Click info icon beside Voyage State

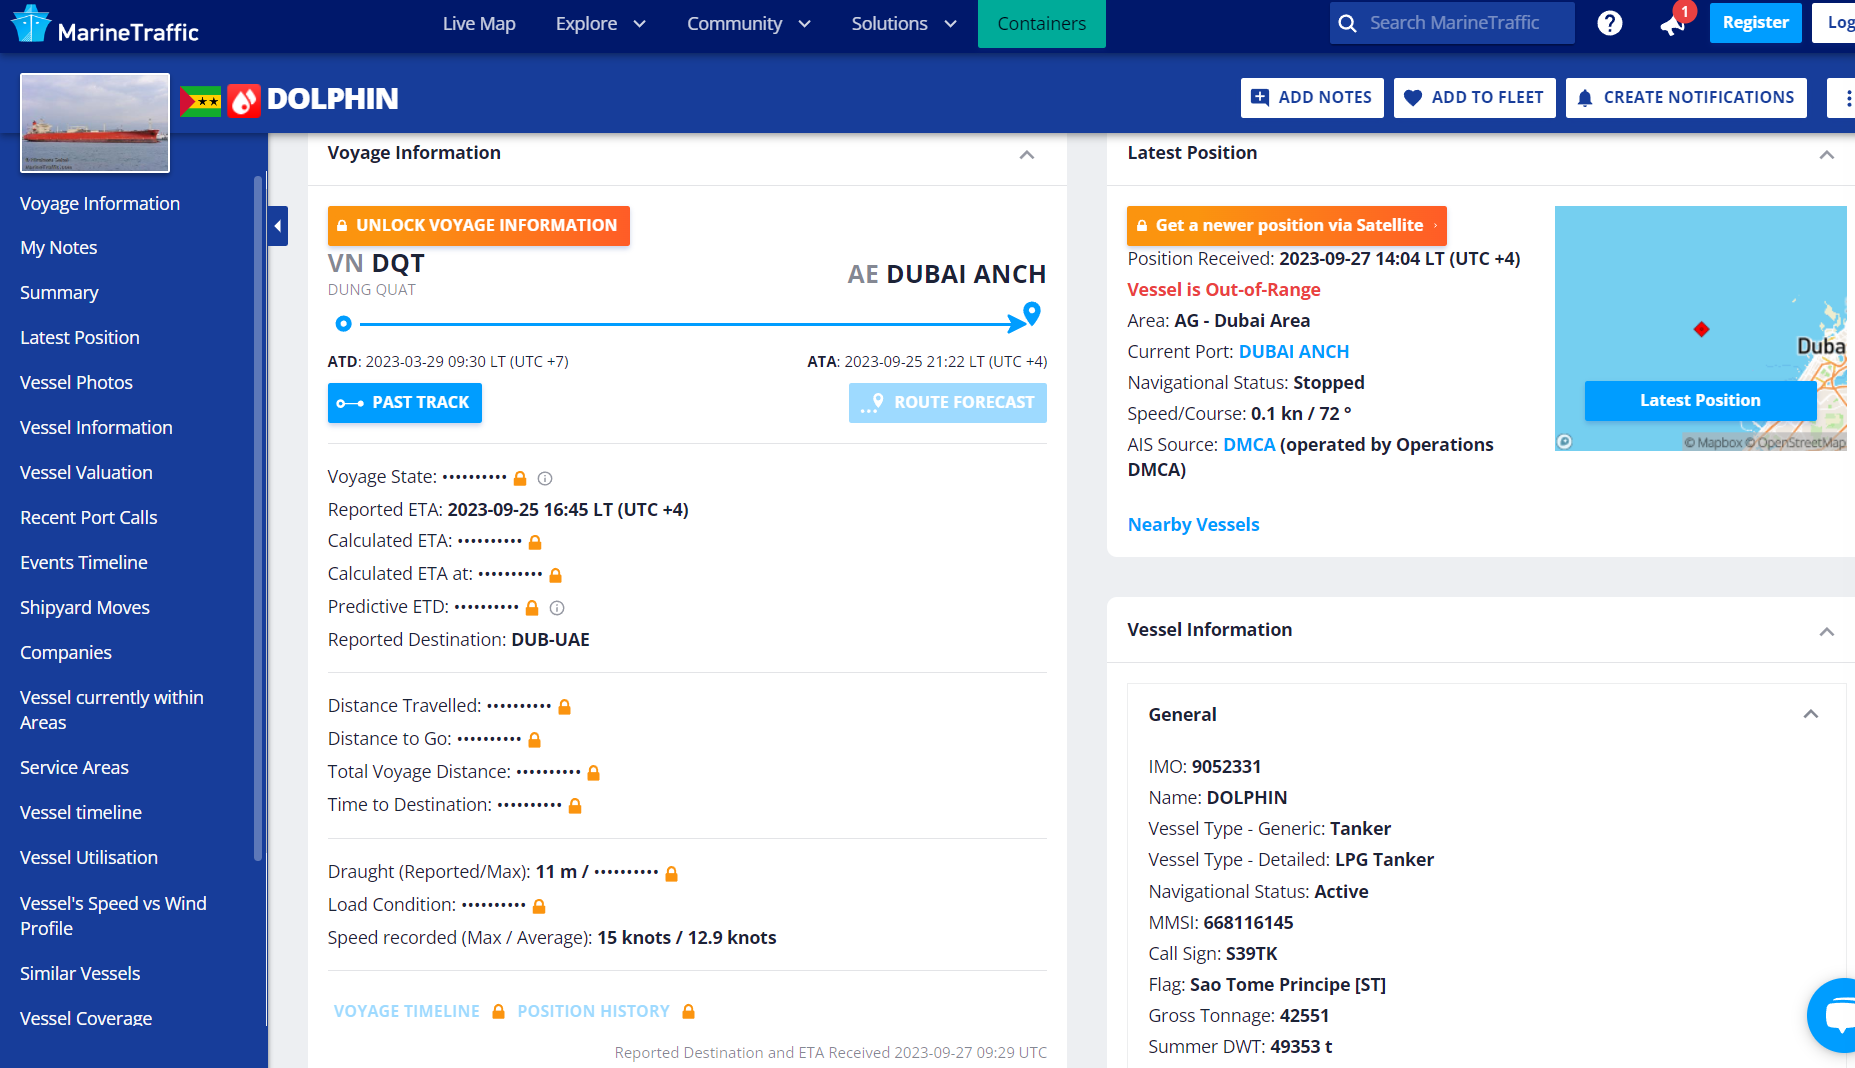point(545,478)
